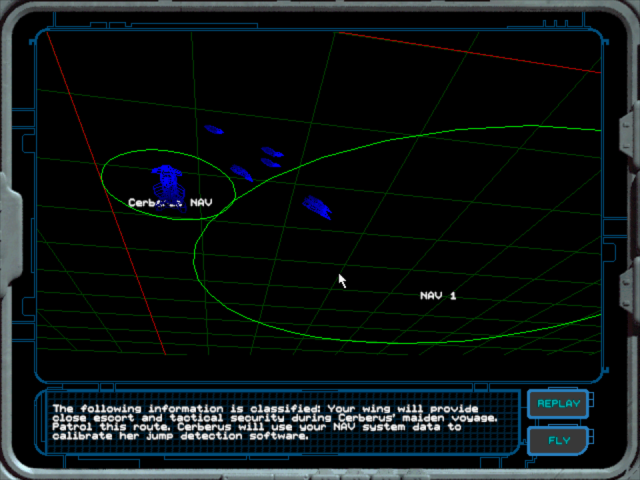Click the large blue ship nearest NAV 1

tap(317, 207)
